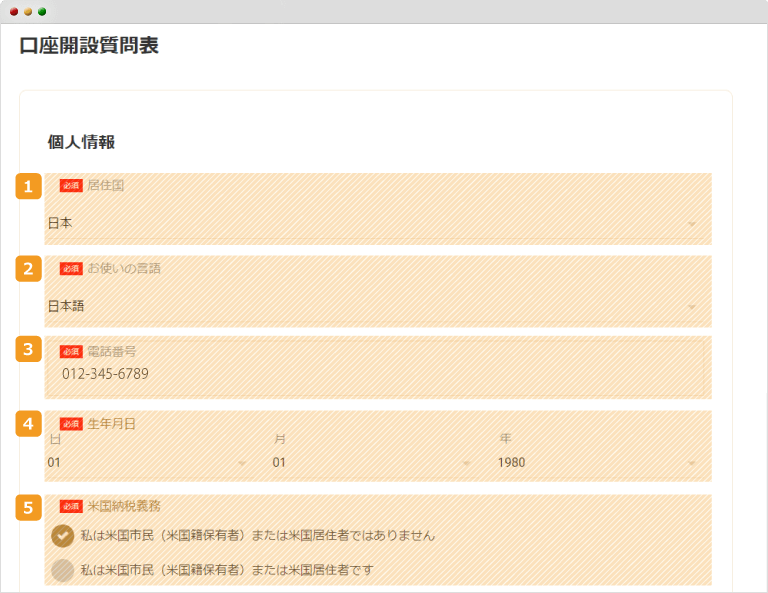768x593 pixels.
Task: Click the red close window button
Action: tap(14, 11)
